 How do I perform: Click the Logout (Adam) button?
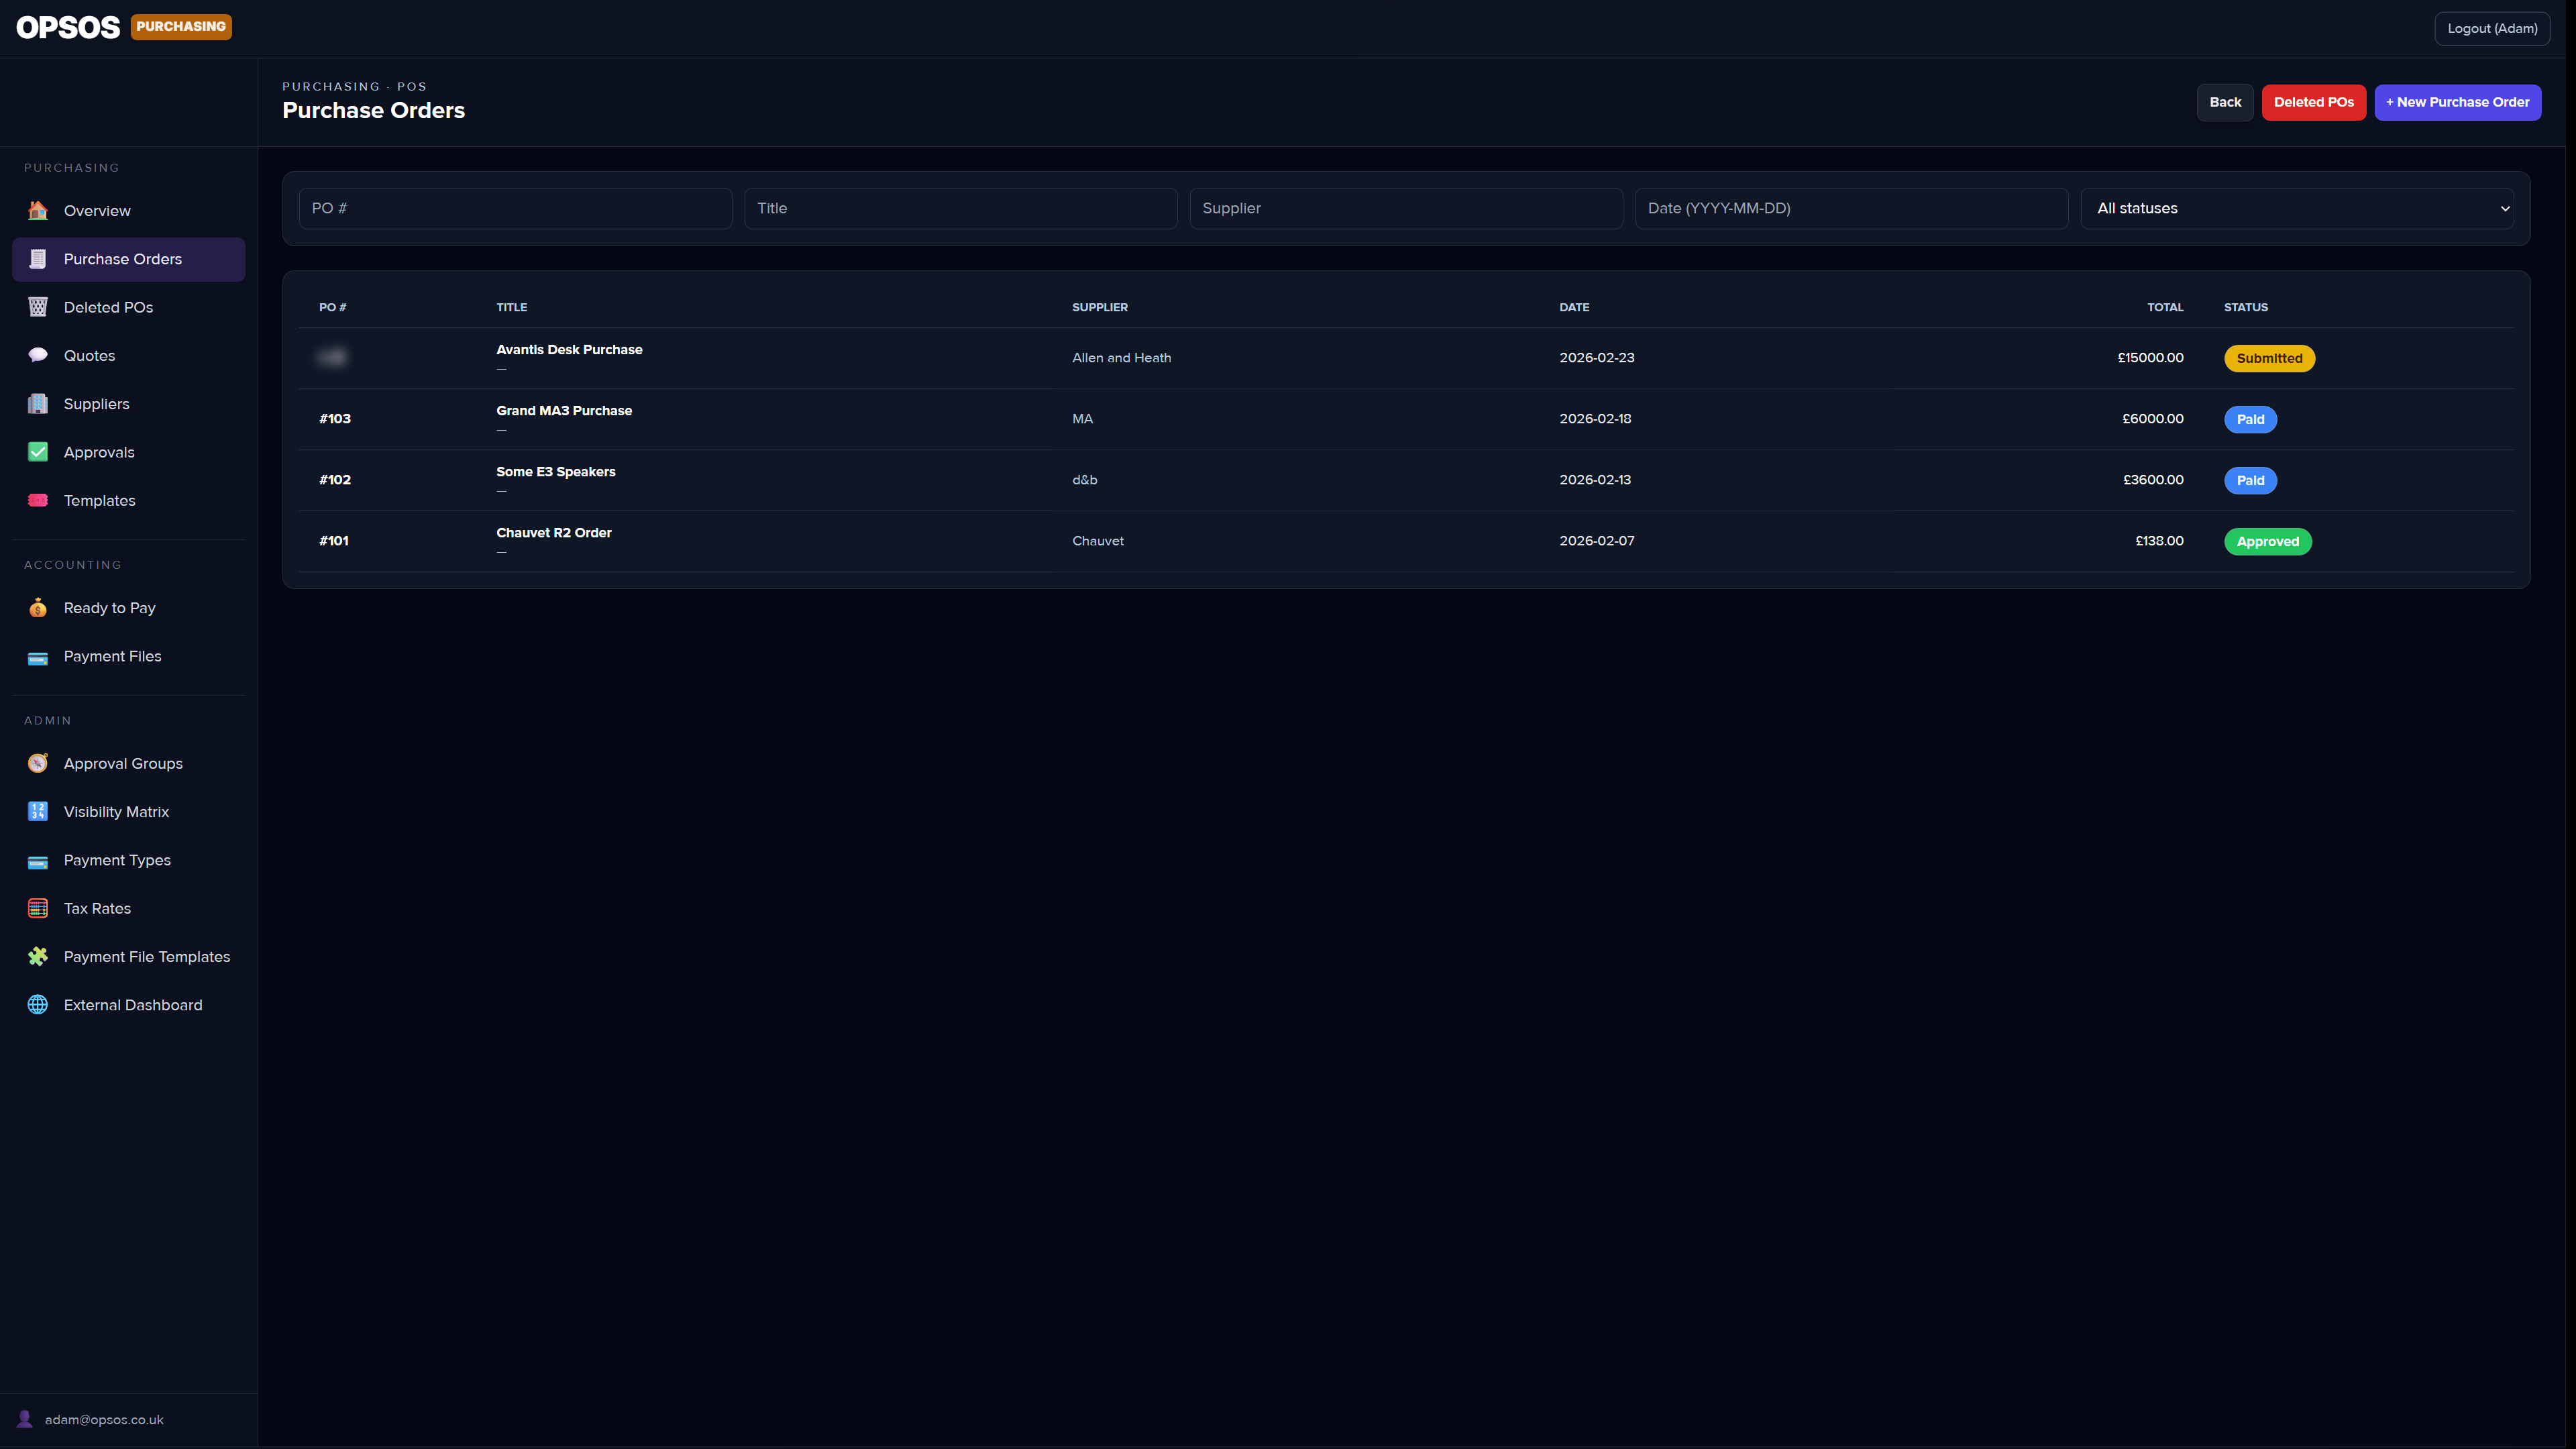2491,28
